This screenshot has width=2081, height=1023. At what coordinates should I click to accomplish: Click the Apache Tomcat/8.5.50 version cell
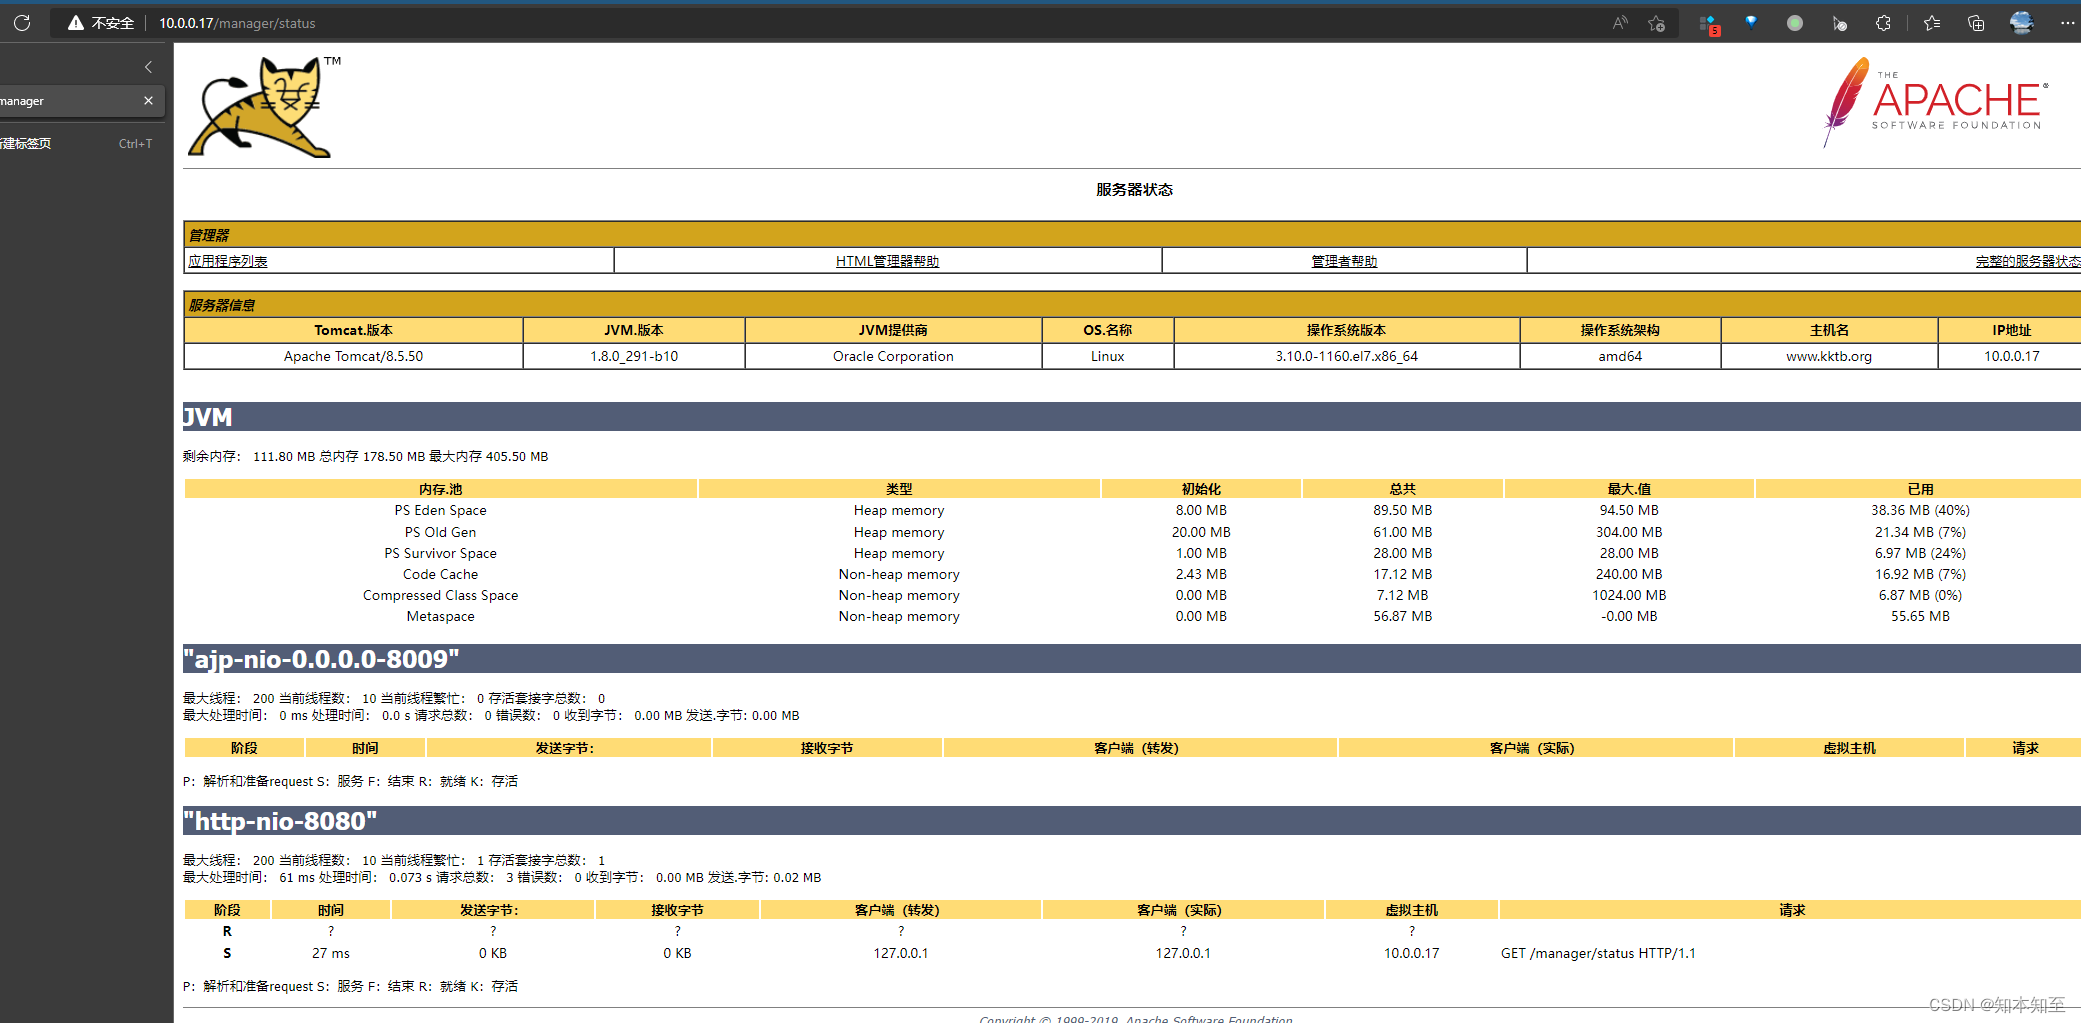[353, 356]
